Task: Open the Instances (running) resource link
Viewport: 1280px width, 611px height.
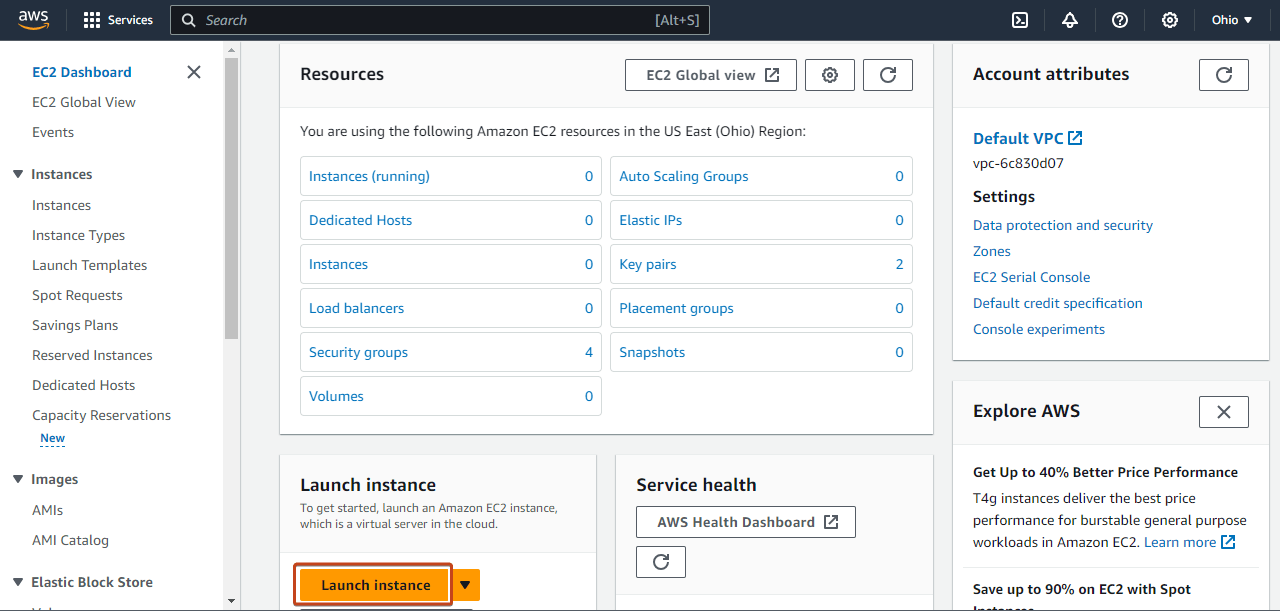Action: pos(369,176)
